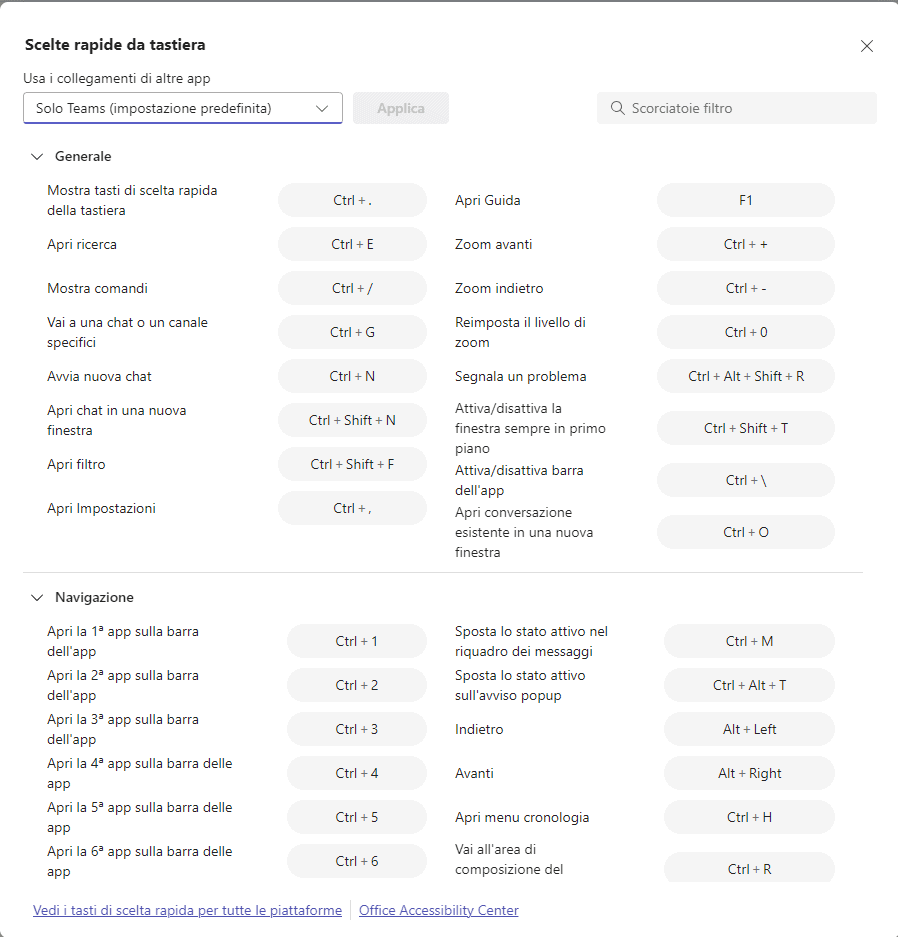This screenshot has height=937, width=898.
Task: Select the Ctrl + H shortcut pill
Action: pos(749,817)
